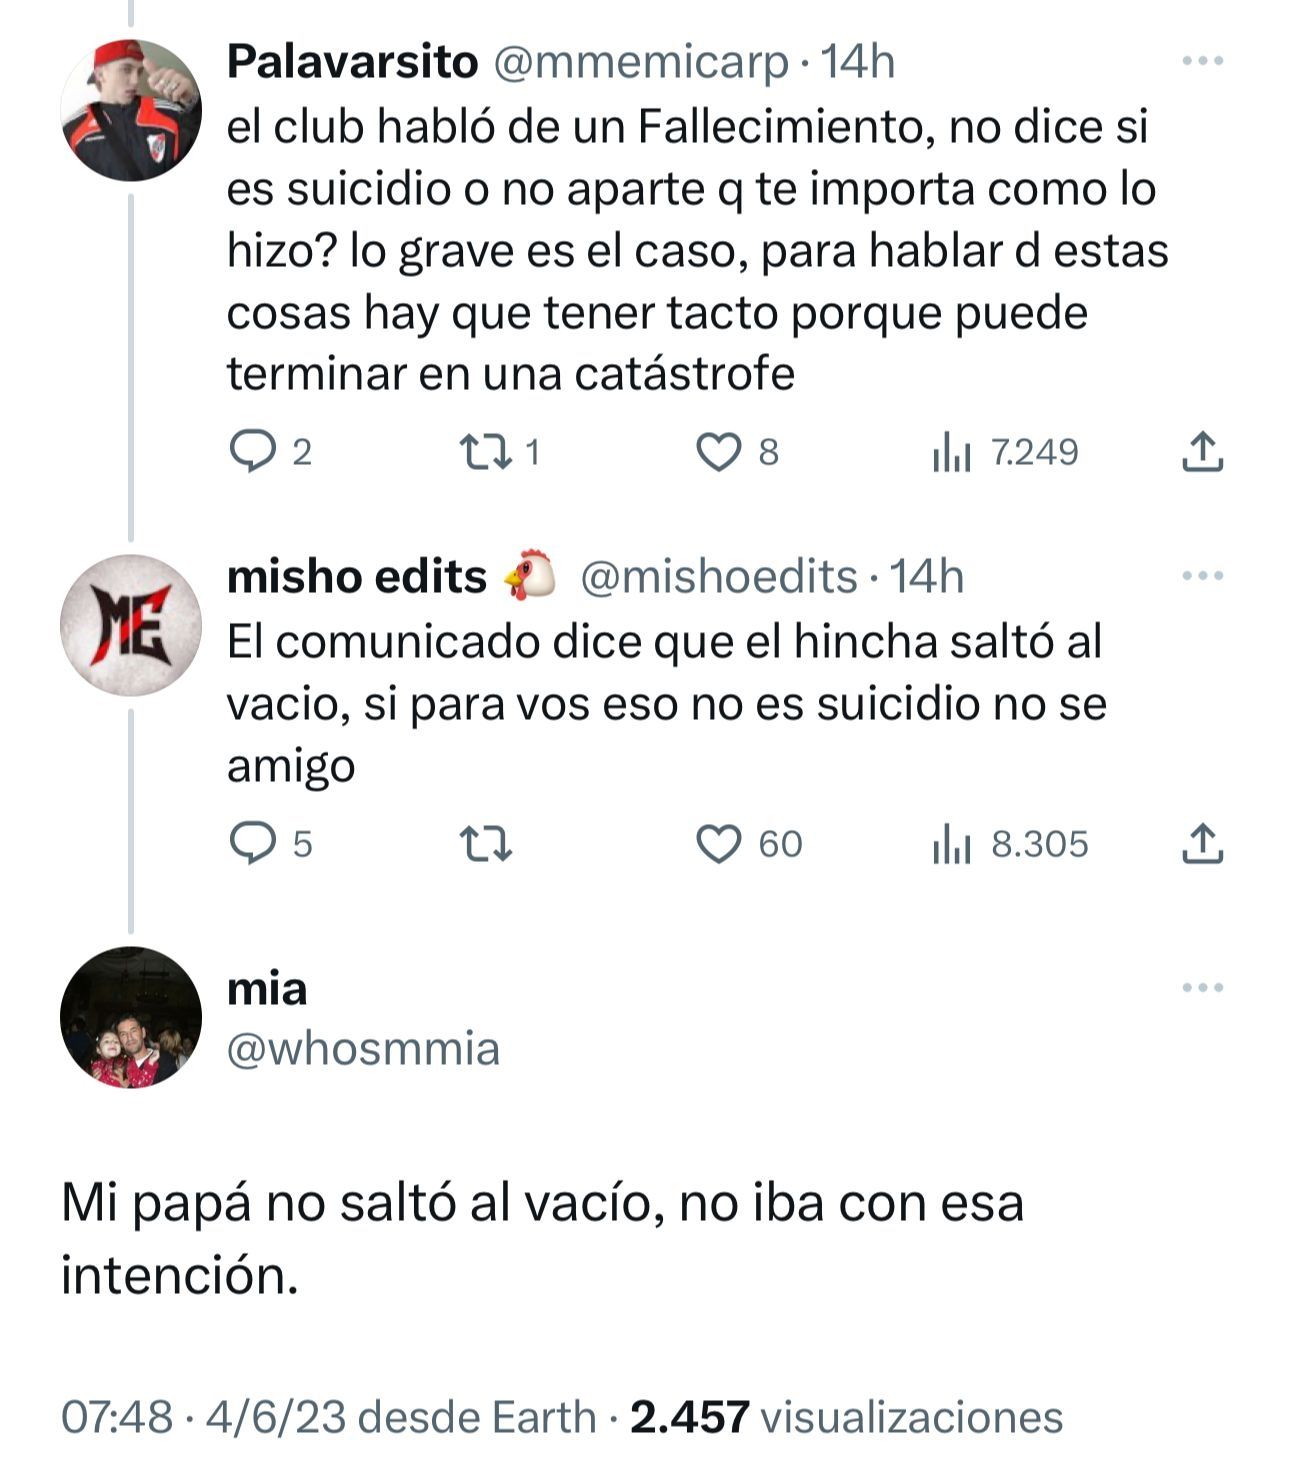Image resolution: width=1290 pixels, height=1478 pixels.
Task: Open the @whosmmia profile handle
Action: pyautogui.click(x=364, y=1049)
